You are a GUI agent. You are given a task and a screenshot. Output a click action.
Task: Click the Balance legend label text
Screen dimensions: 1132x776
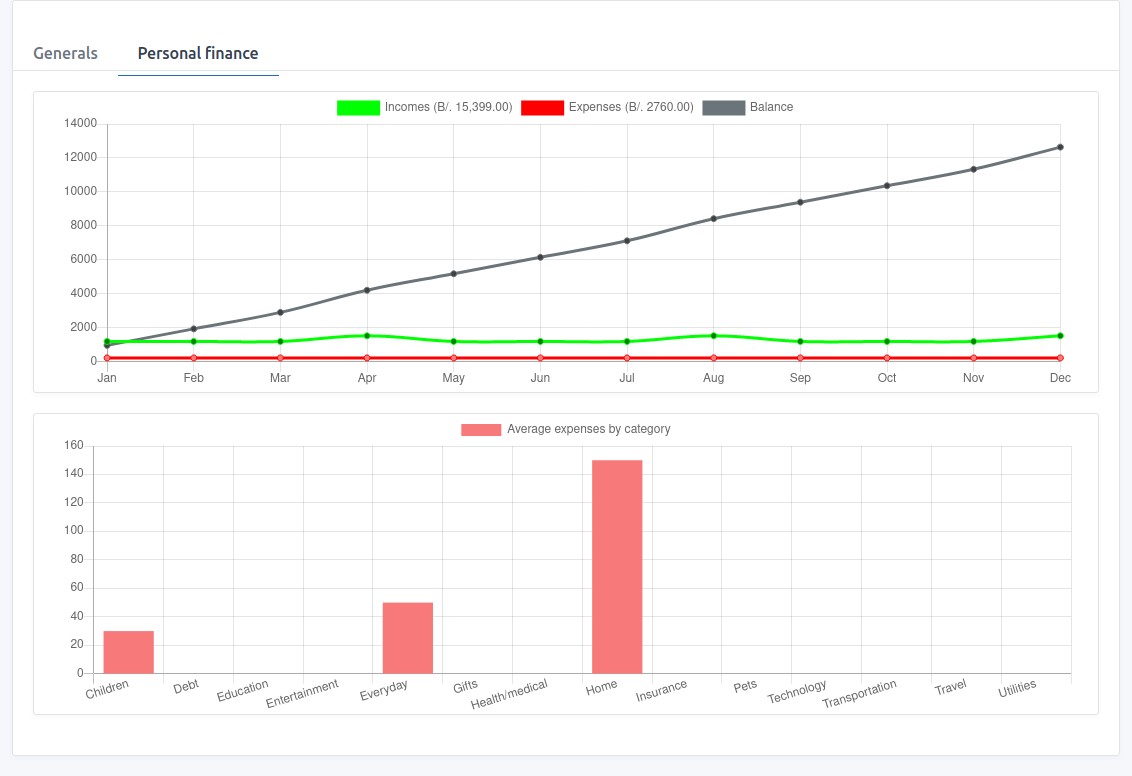click(771, 107)
